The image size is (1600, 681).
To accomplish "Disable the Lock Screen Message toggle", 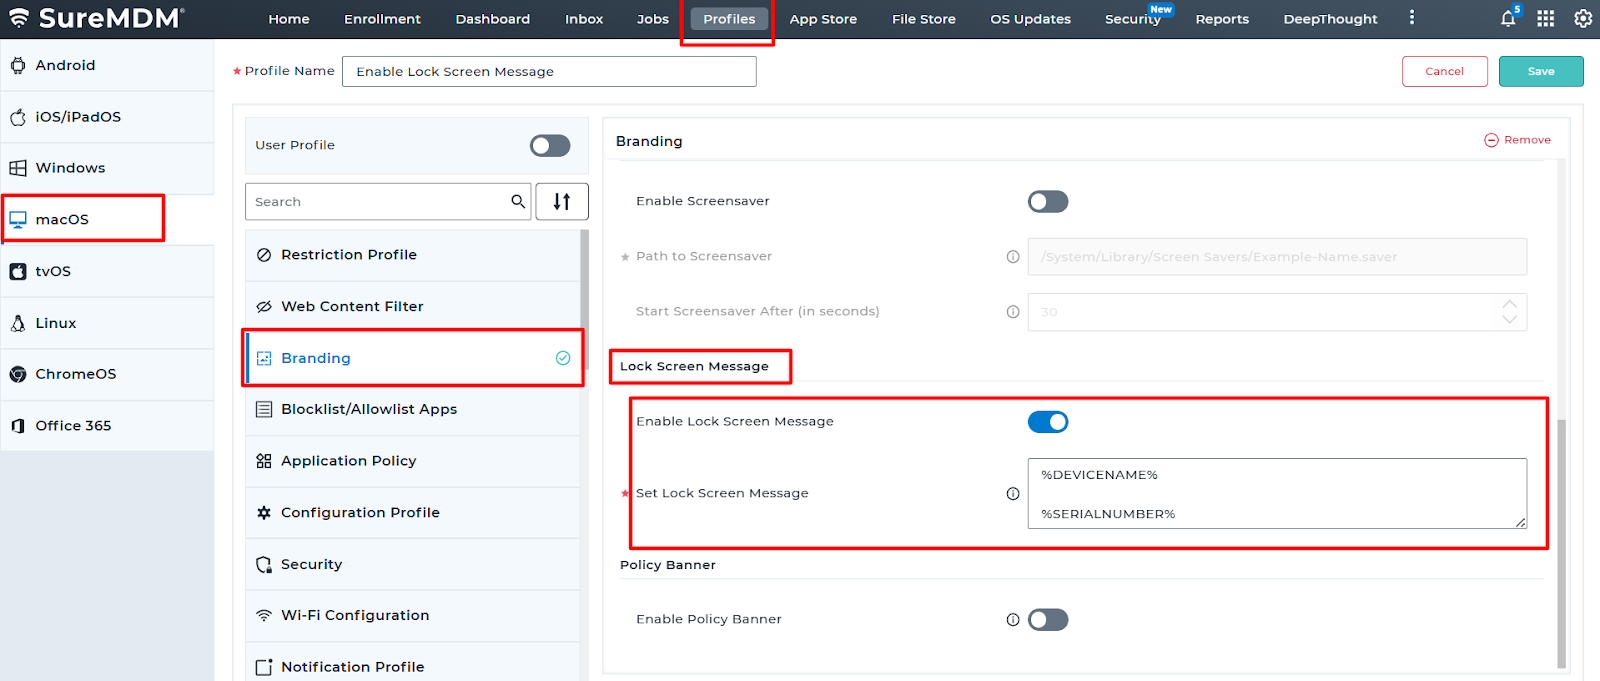I will tap(1048, 422).
